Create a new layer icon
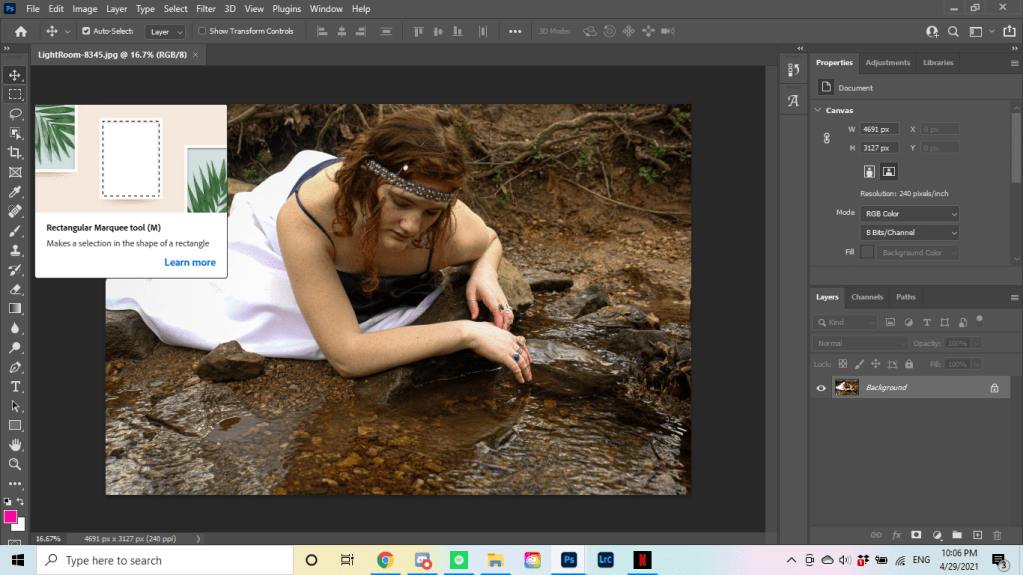The width and height of the screenshot is (1023, 575). pyautogui.click(x=977, y=535)
